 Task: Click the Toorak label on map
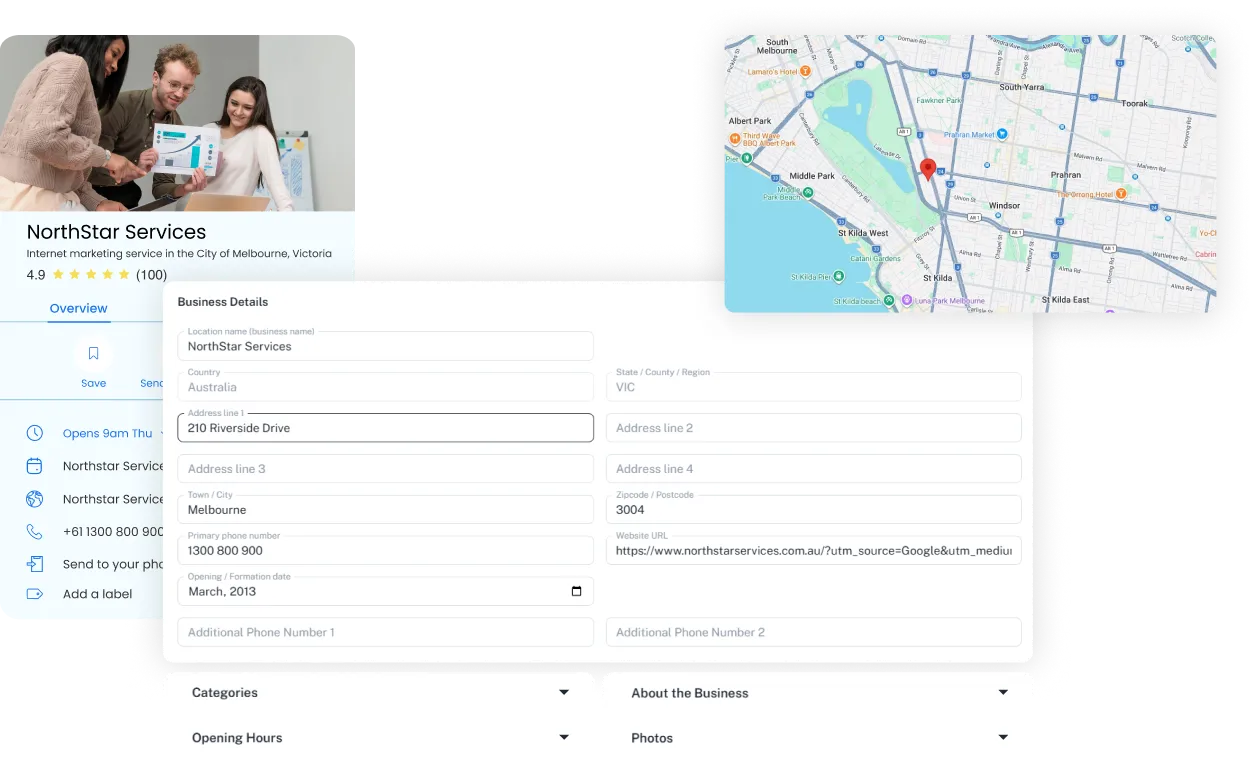[x=1134, y=103]
